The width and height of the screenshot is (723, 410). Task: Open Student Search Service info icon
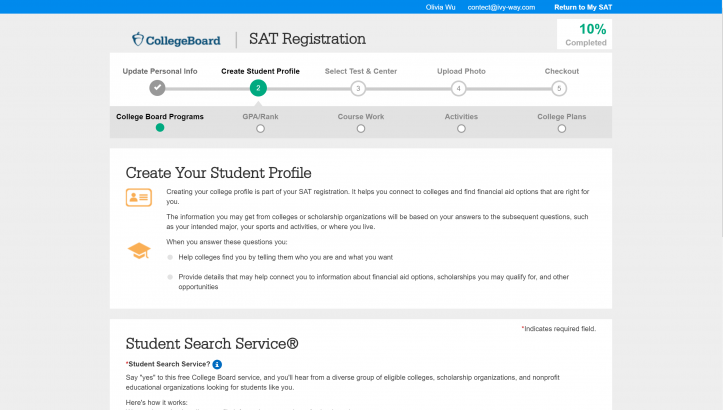point(217,364)
